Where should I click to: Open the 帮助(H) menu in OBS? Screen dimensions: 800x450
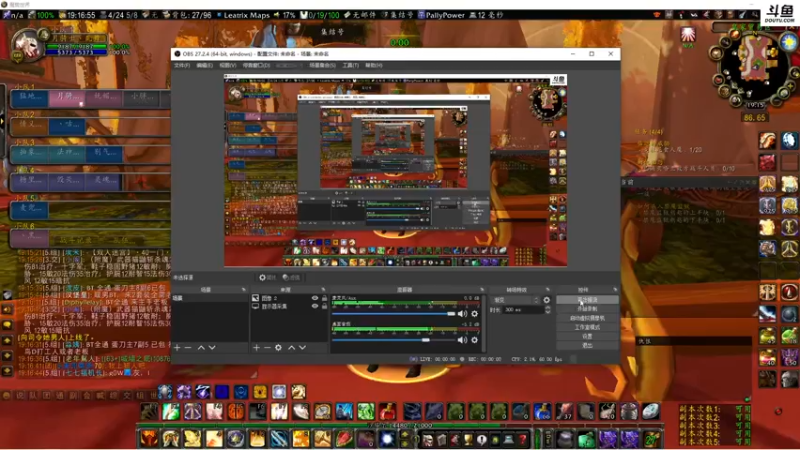[x=373, y=65]
